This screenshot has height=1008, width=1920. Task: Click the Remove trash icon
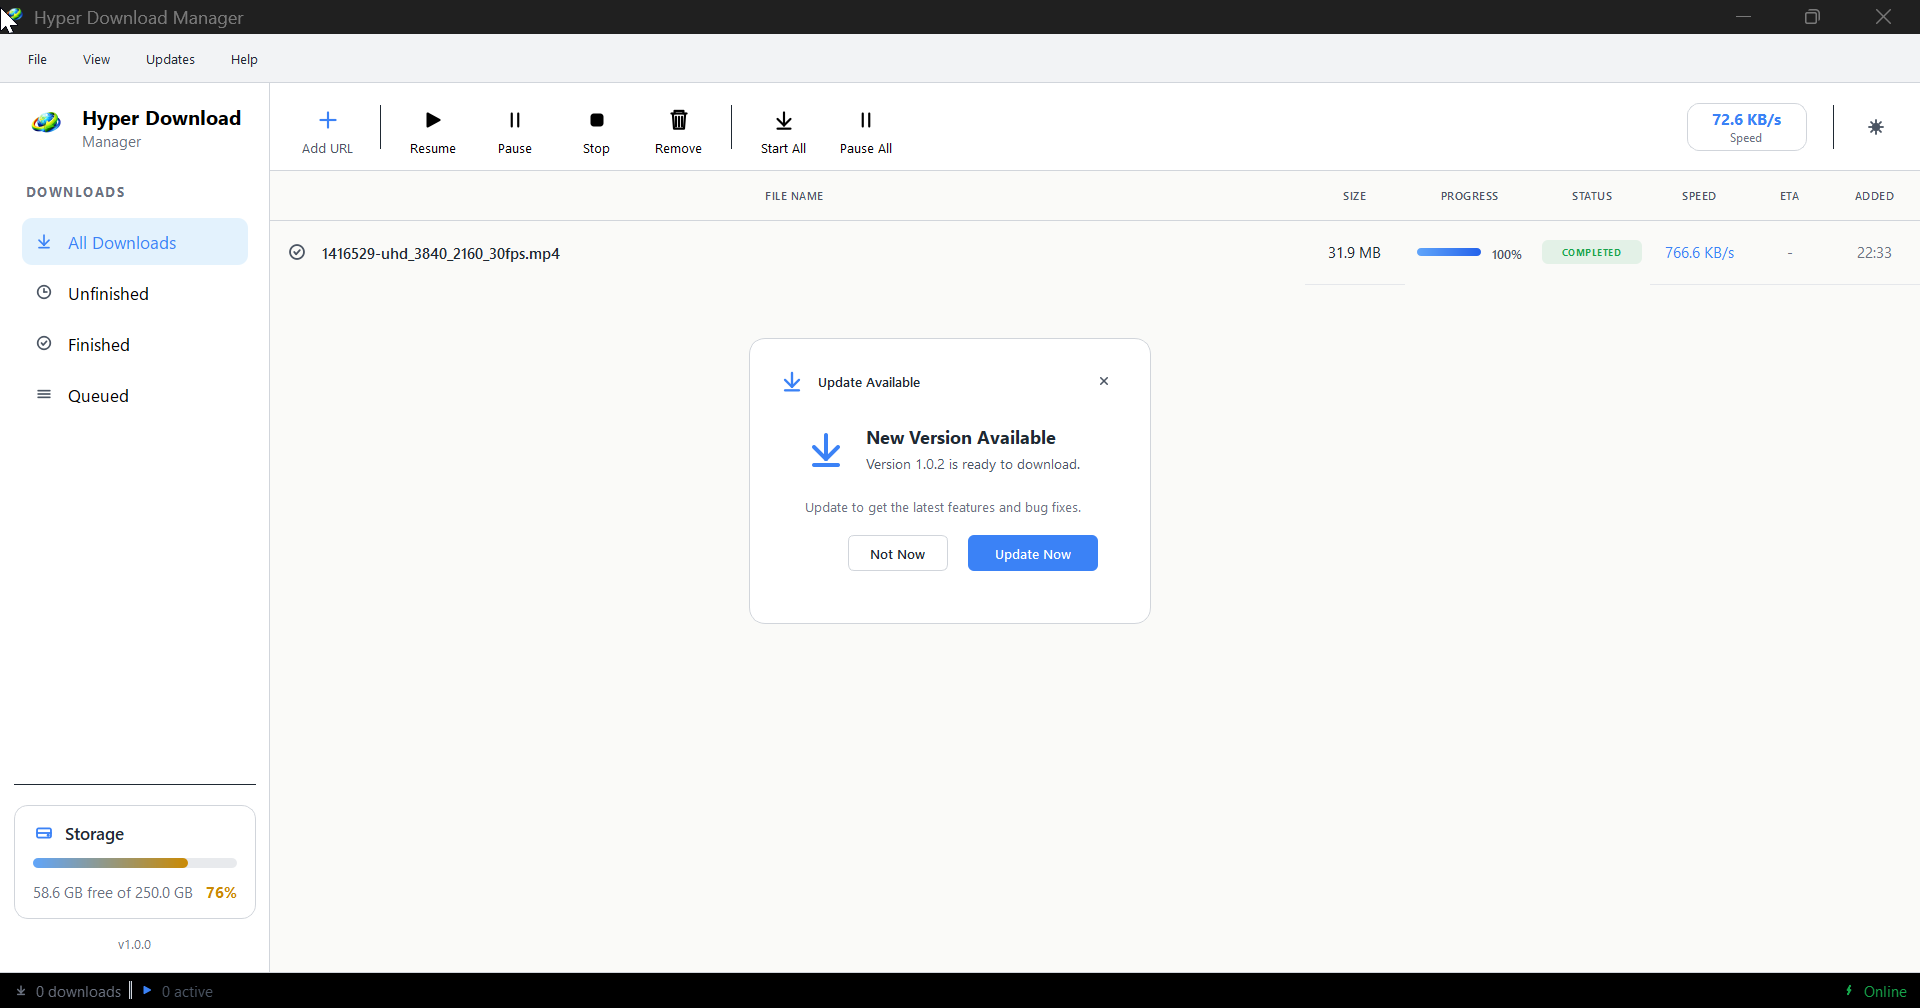tap(678, 119)
